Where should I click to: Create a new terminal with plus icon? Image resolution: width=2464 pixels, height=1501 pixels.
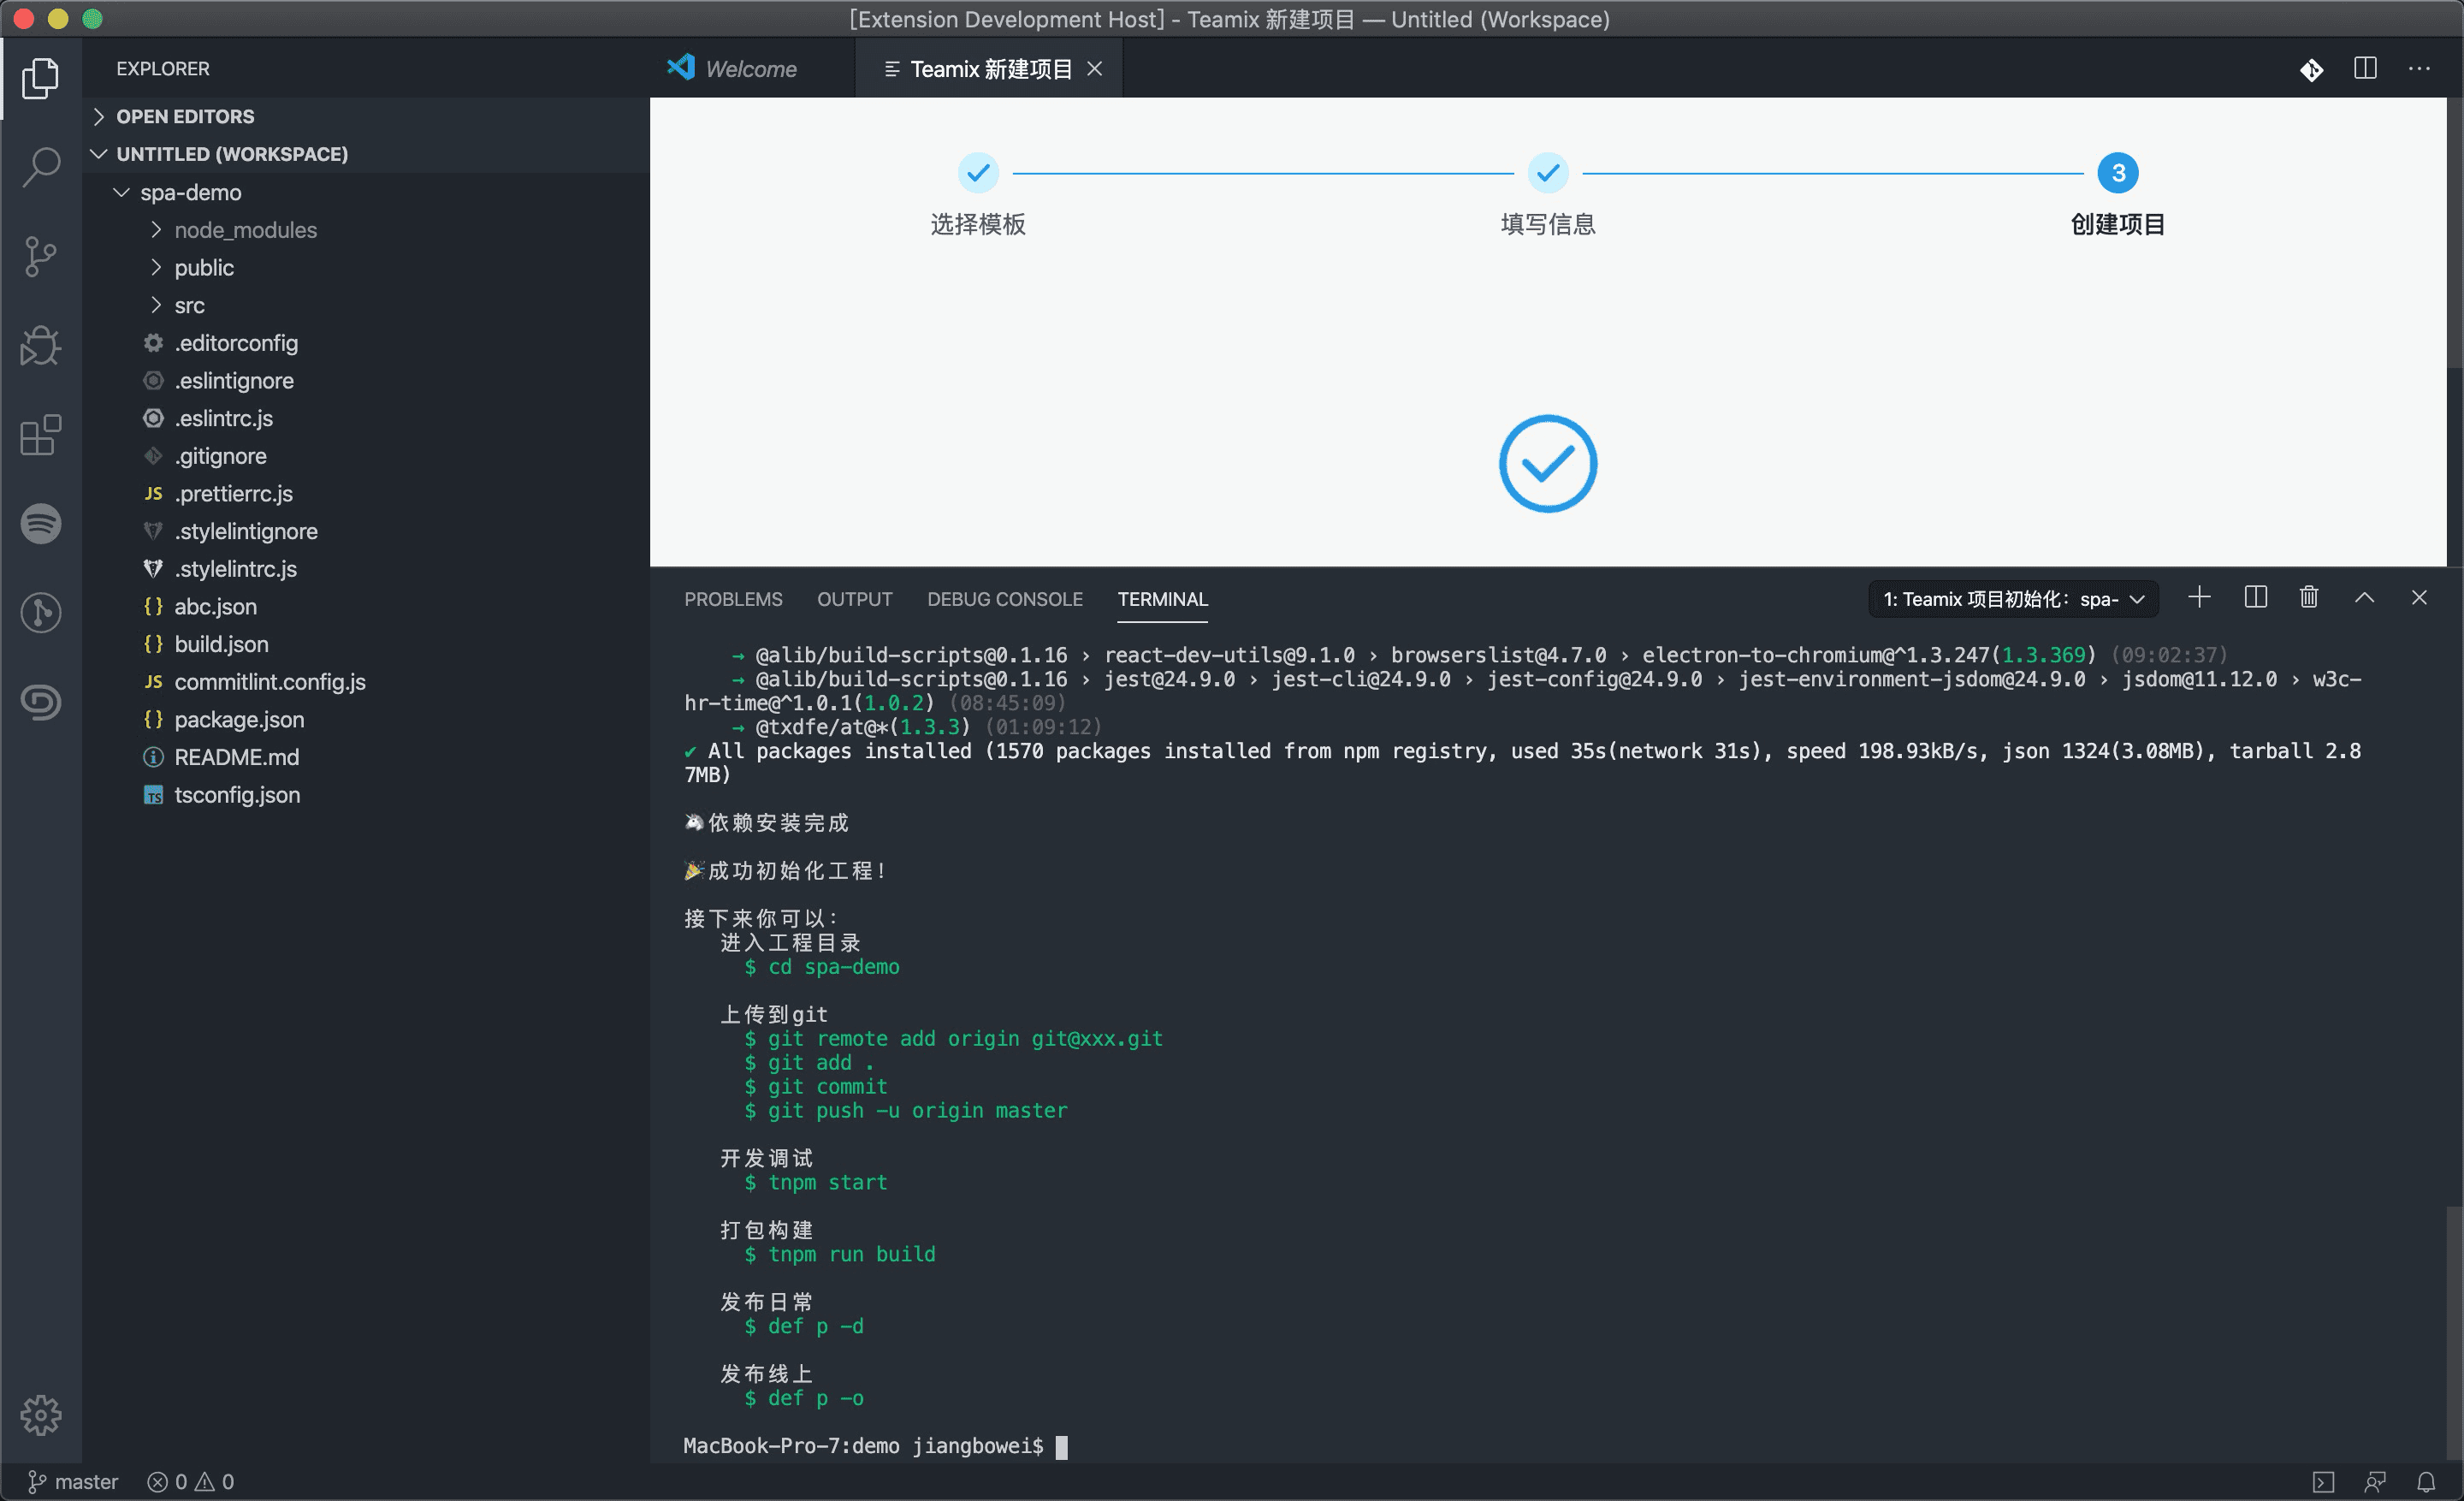point(2198,598)
